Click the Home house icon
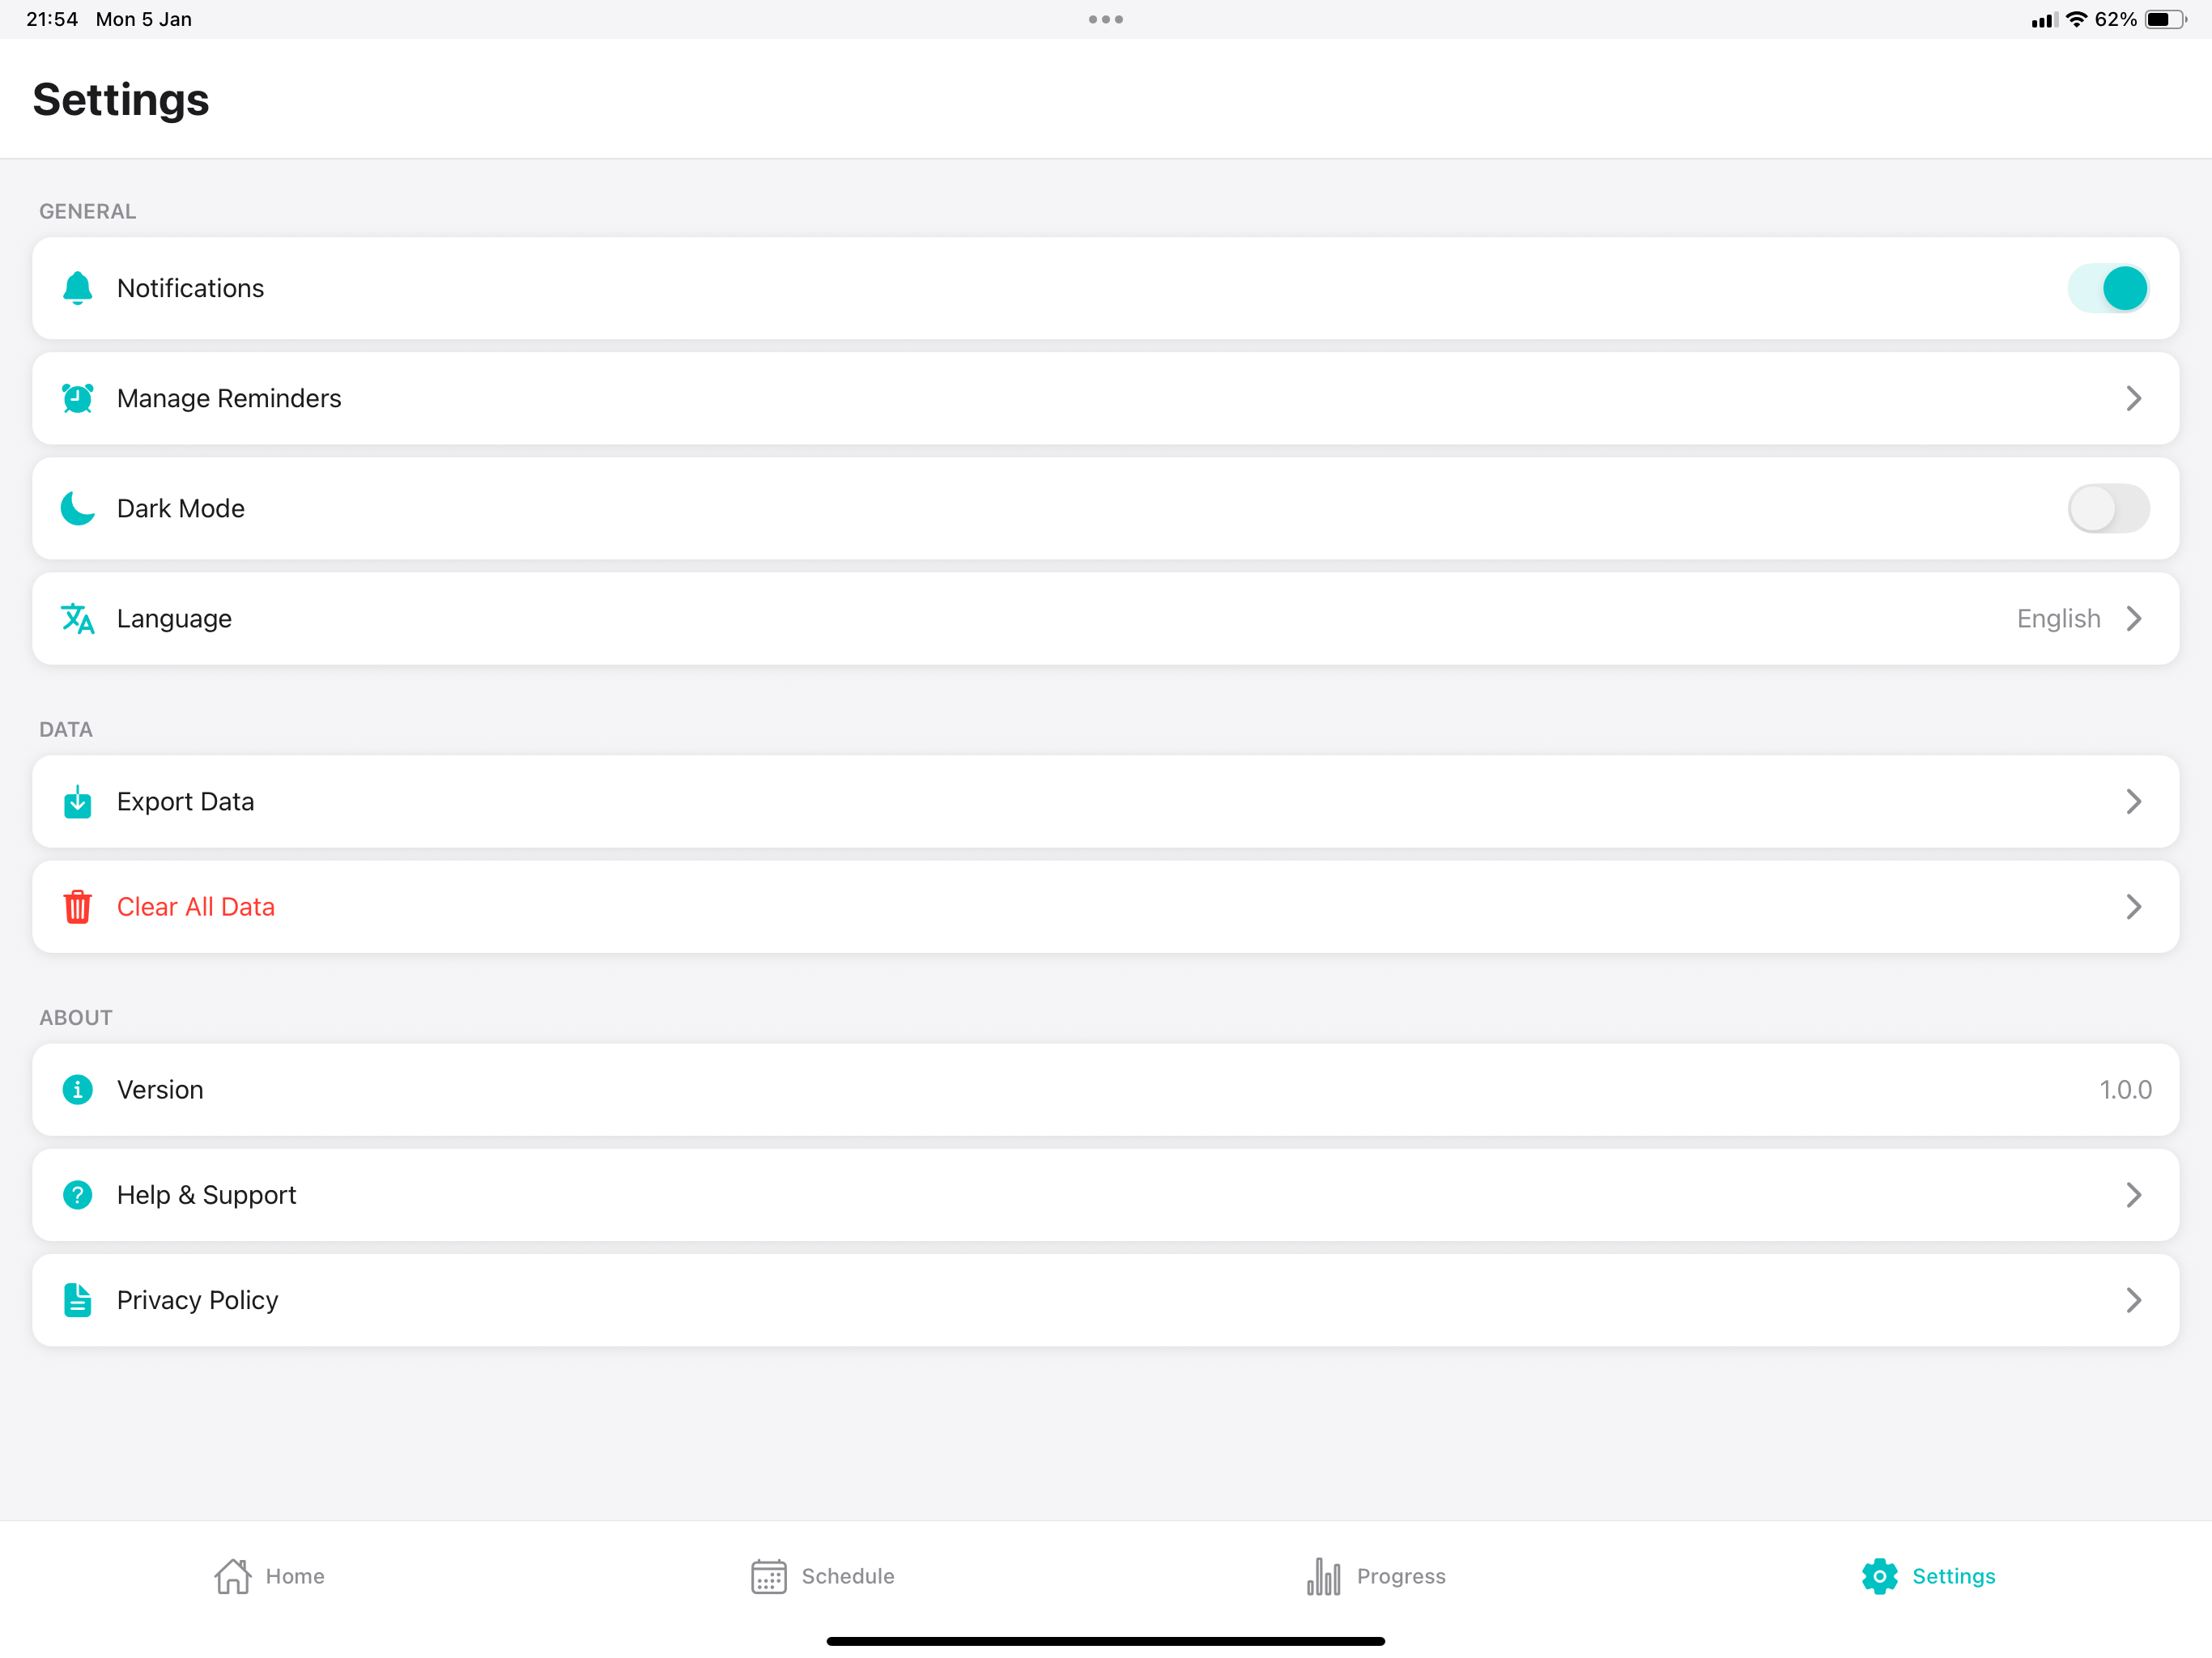 tap(232, 1576)
